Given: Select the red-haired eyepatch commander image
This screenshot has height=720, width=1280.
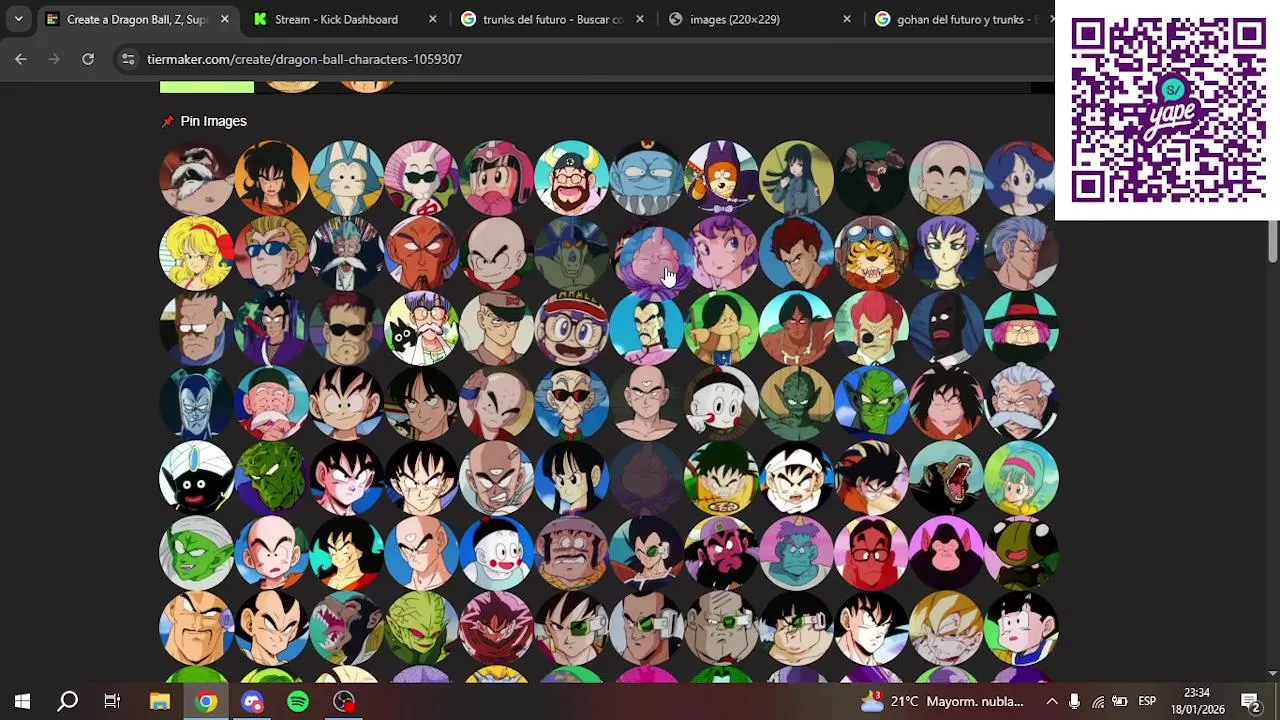Looking at the screenshot, I should tap(872, 328).
